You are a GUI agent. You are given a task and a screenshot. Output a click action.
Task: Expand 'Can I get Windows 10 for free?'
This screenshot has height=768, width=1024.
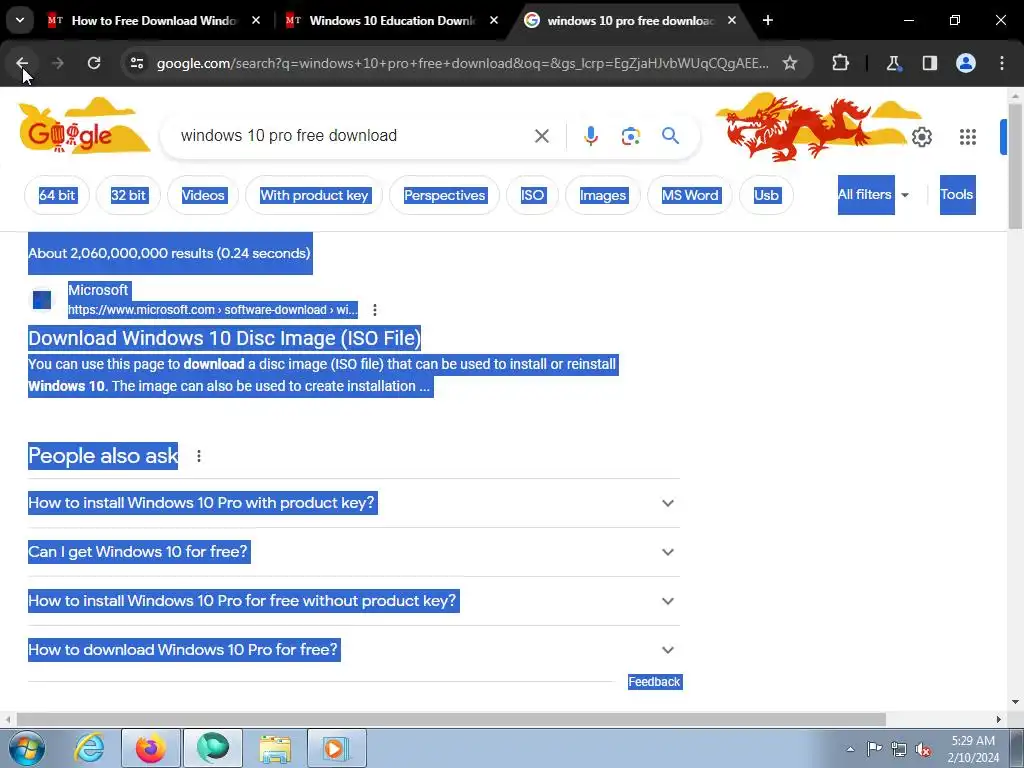pyautogui.click(x=353, y=552)
